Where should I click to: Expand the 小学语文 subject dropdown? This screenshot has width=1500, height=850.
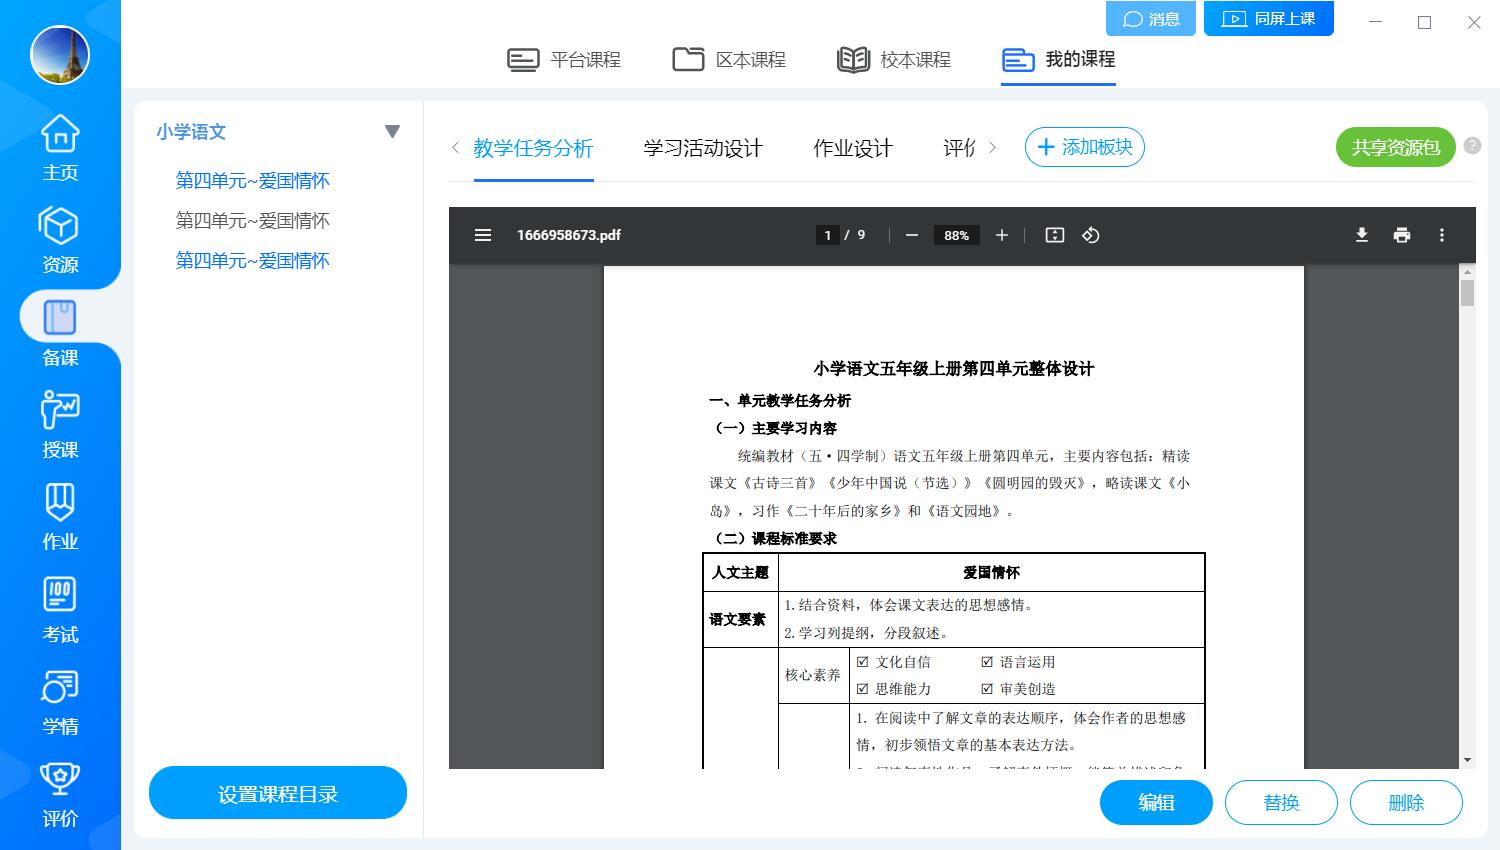point(392,132)
